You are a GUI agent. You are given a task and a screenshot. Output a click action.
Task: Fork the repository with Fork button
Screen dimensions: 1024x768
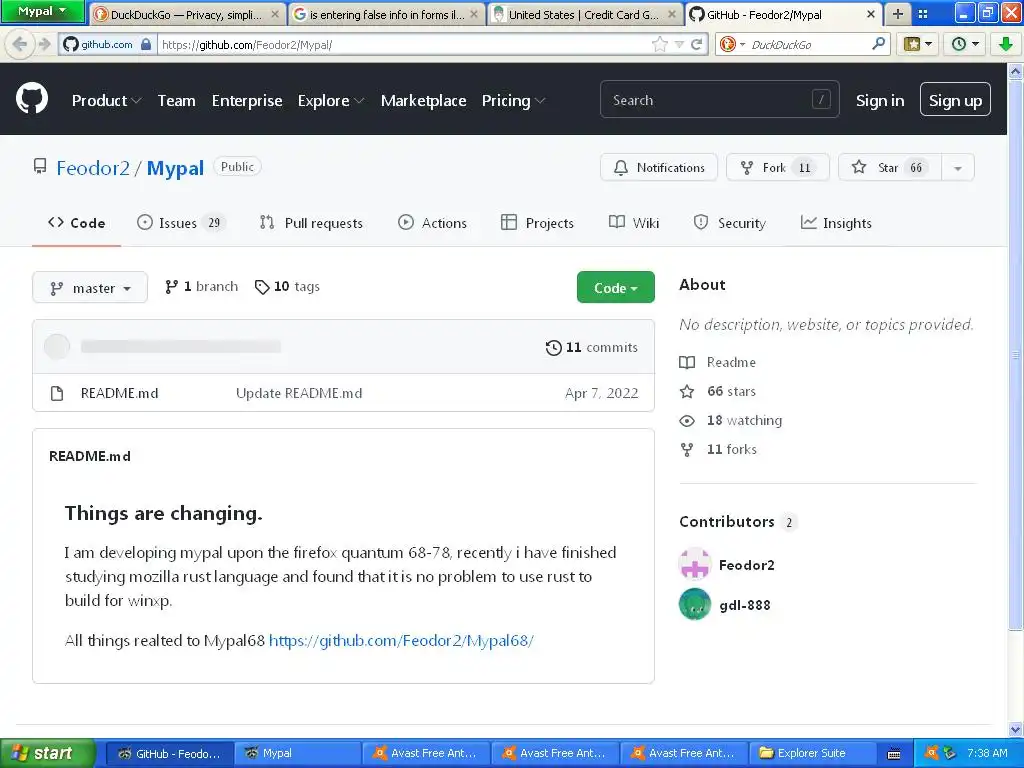pos(778,168)
